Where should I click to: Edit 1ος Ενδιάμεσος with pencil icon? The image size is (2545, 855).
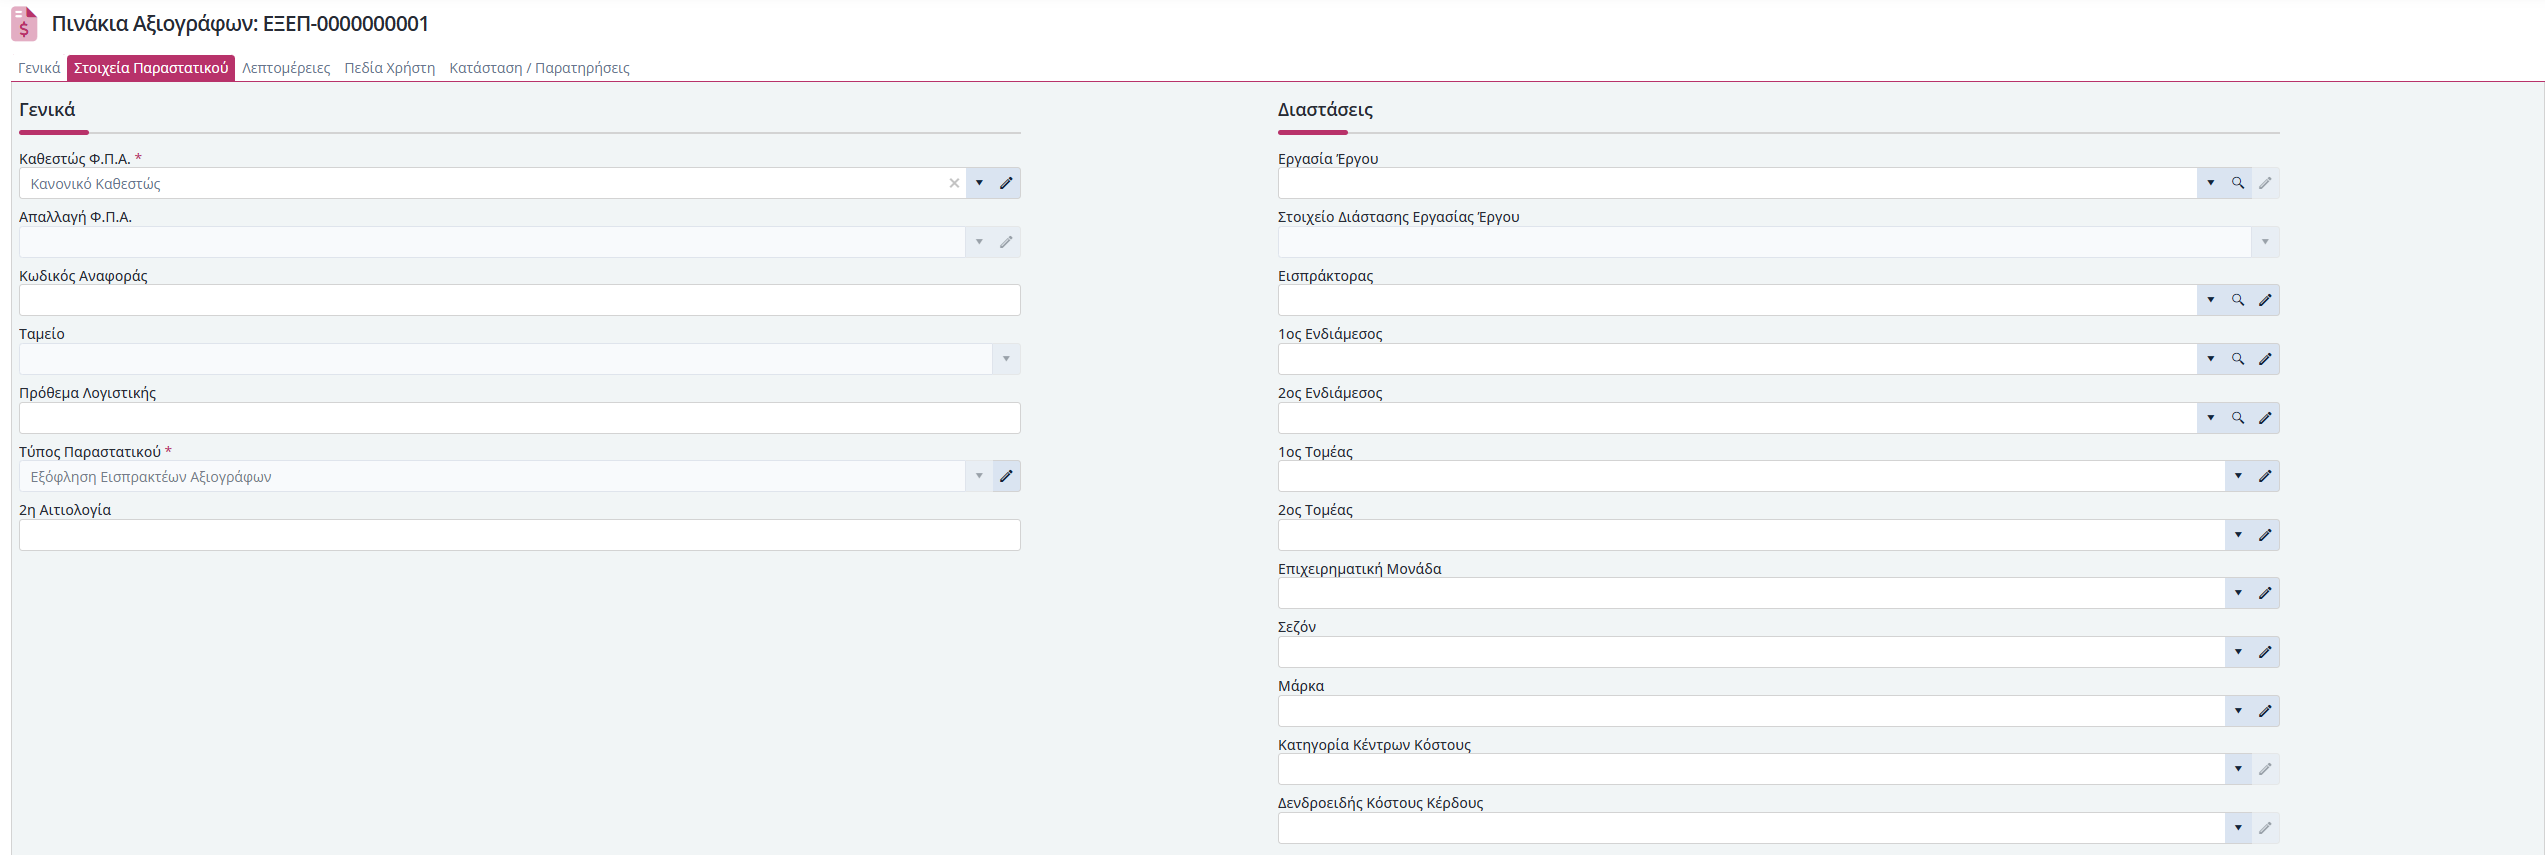[x=2265, y=359]
